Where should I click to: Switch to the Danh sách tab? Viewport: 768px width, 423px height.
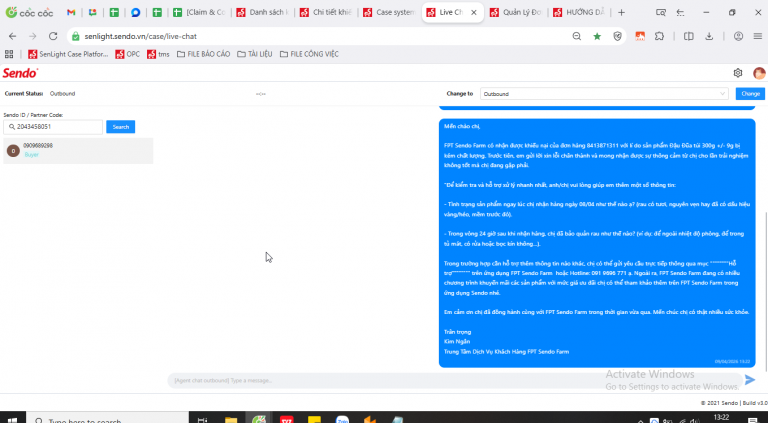click(x=262, y=13)
